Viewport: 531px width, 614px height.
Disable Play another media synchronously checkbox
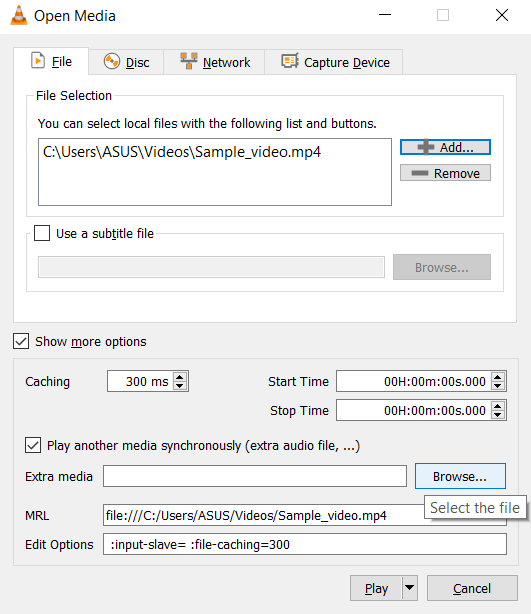pyautogui.click(x=33, y=445)
